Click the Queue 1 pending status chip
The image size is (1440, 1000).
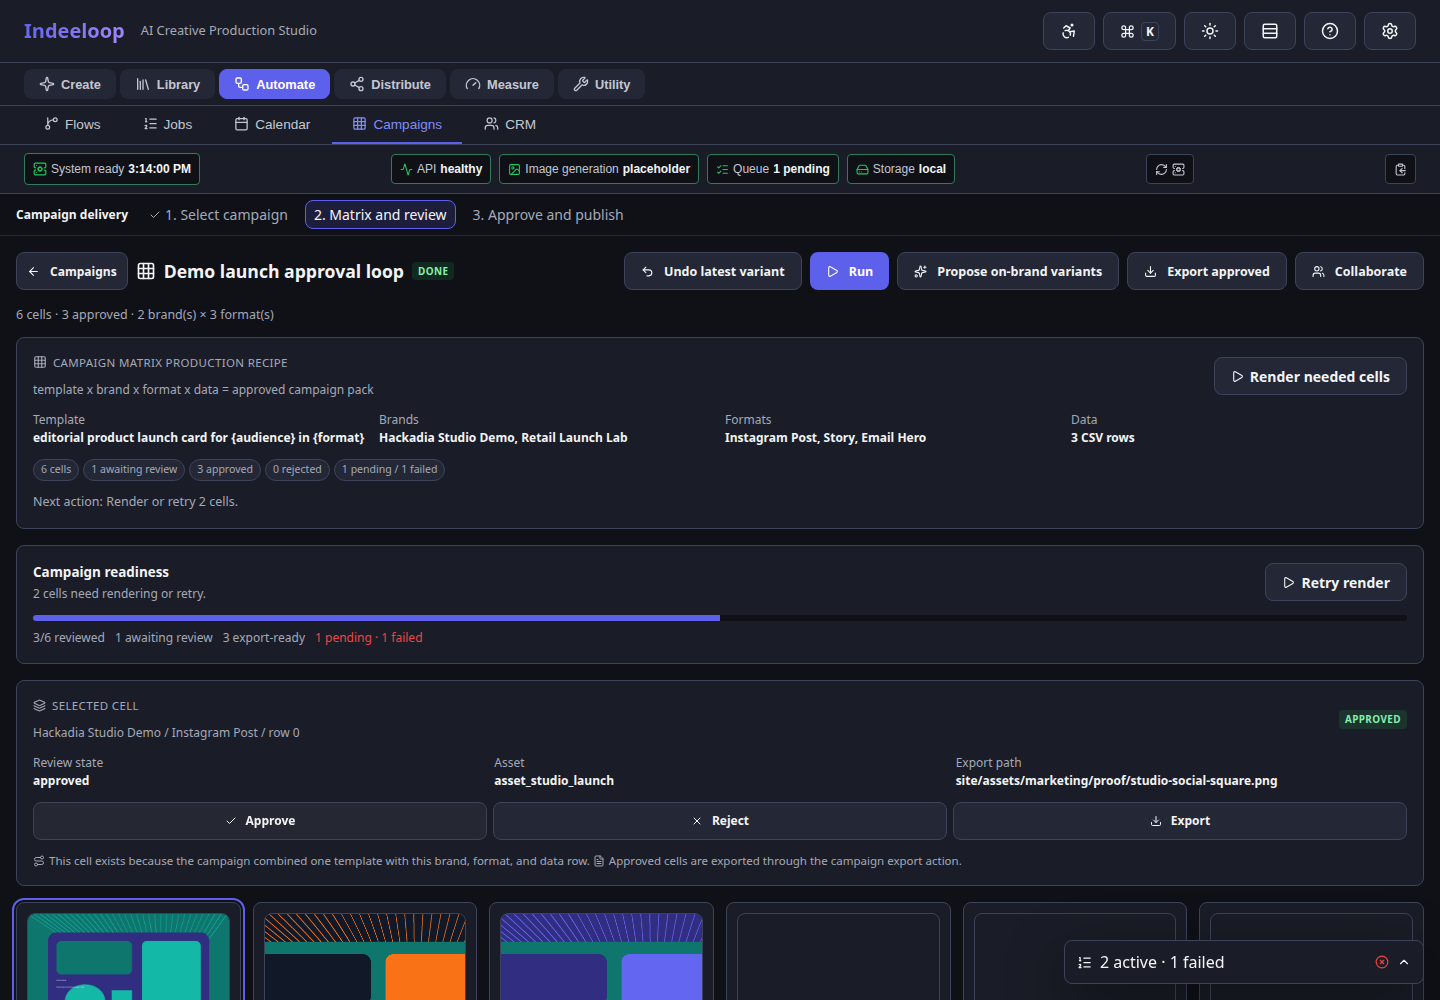(773, 169)
